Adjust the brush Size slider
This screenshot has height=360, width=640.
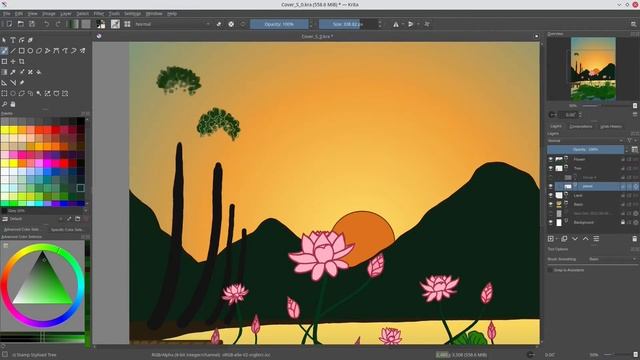(x=348, y=24)
